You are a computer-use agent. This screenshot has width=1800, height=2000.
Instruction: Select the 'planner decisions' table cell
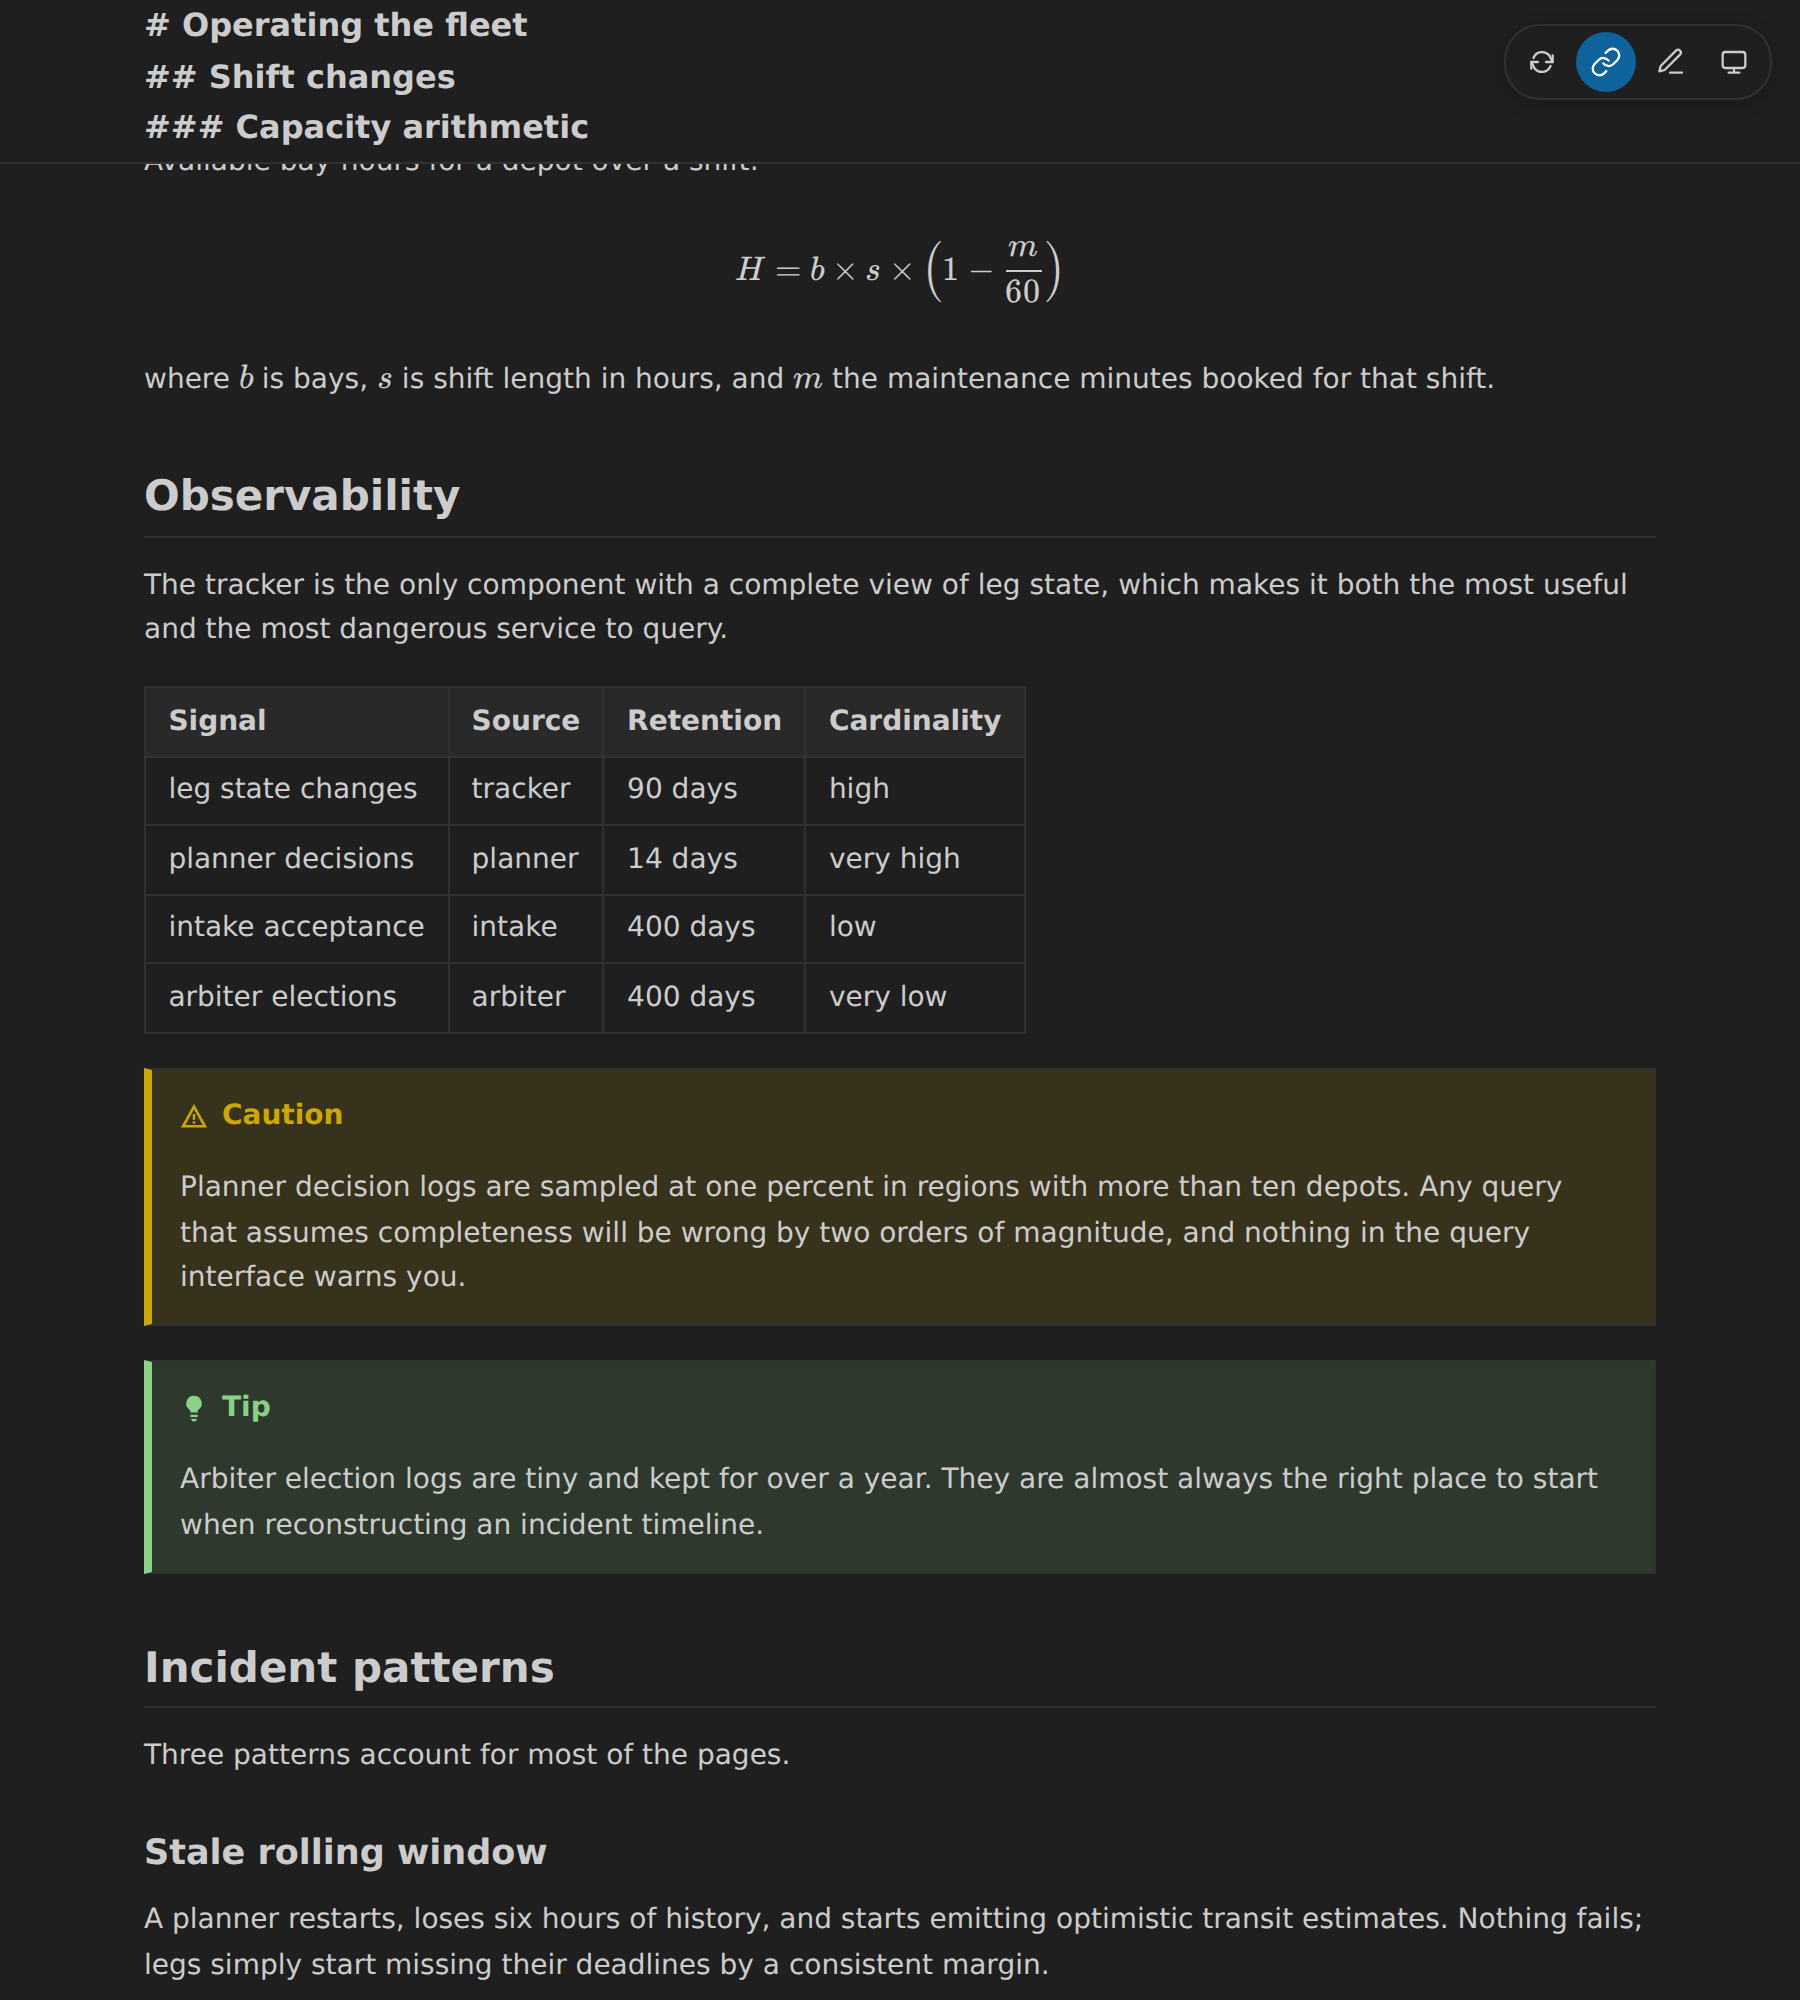tap(297, 859)
